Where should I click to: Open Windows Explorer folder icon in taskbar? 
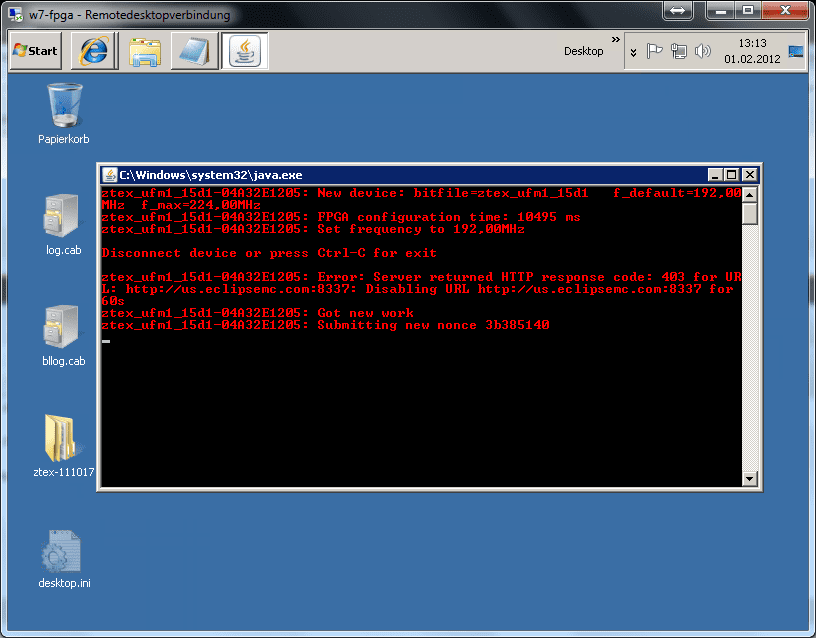click(x=144, y=51)
